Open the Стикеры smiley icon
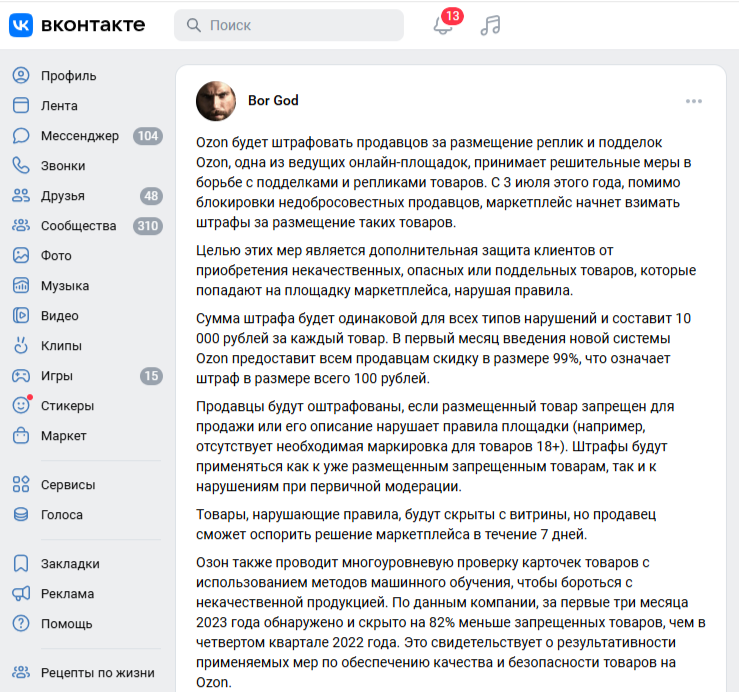739x692 pixels. (21, 406)
